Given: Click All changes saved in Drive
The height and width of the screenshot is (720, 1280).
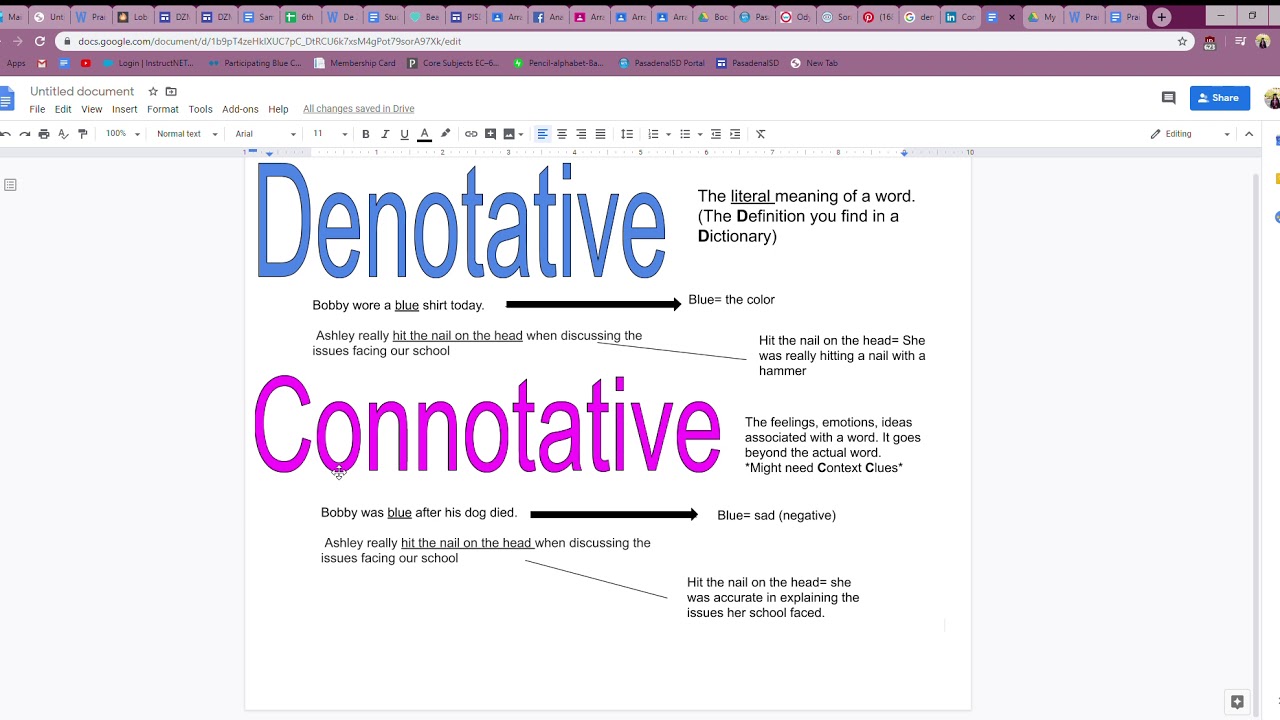Looking at the screenshot, I should coord(358,109).
